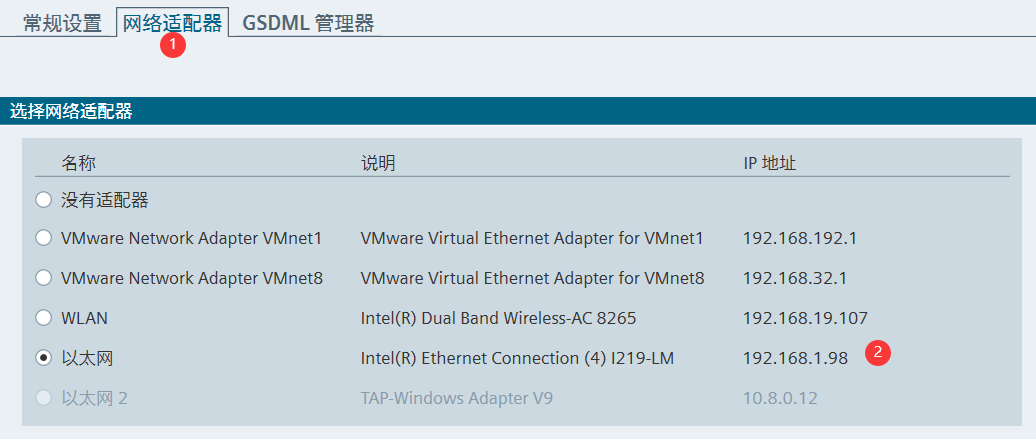
Task: Switch to the 常规设置 tab
Action: pos(62,23)
